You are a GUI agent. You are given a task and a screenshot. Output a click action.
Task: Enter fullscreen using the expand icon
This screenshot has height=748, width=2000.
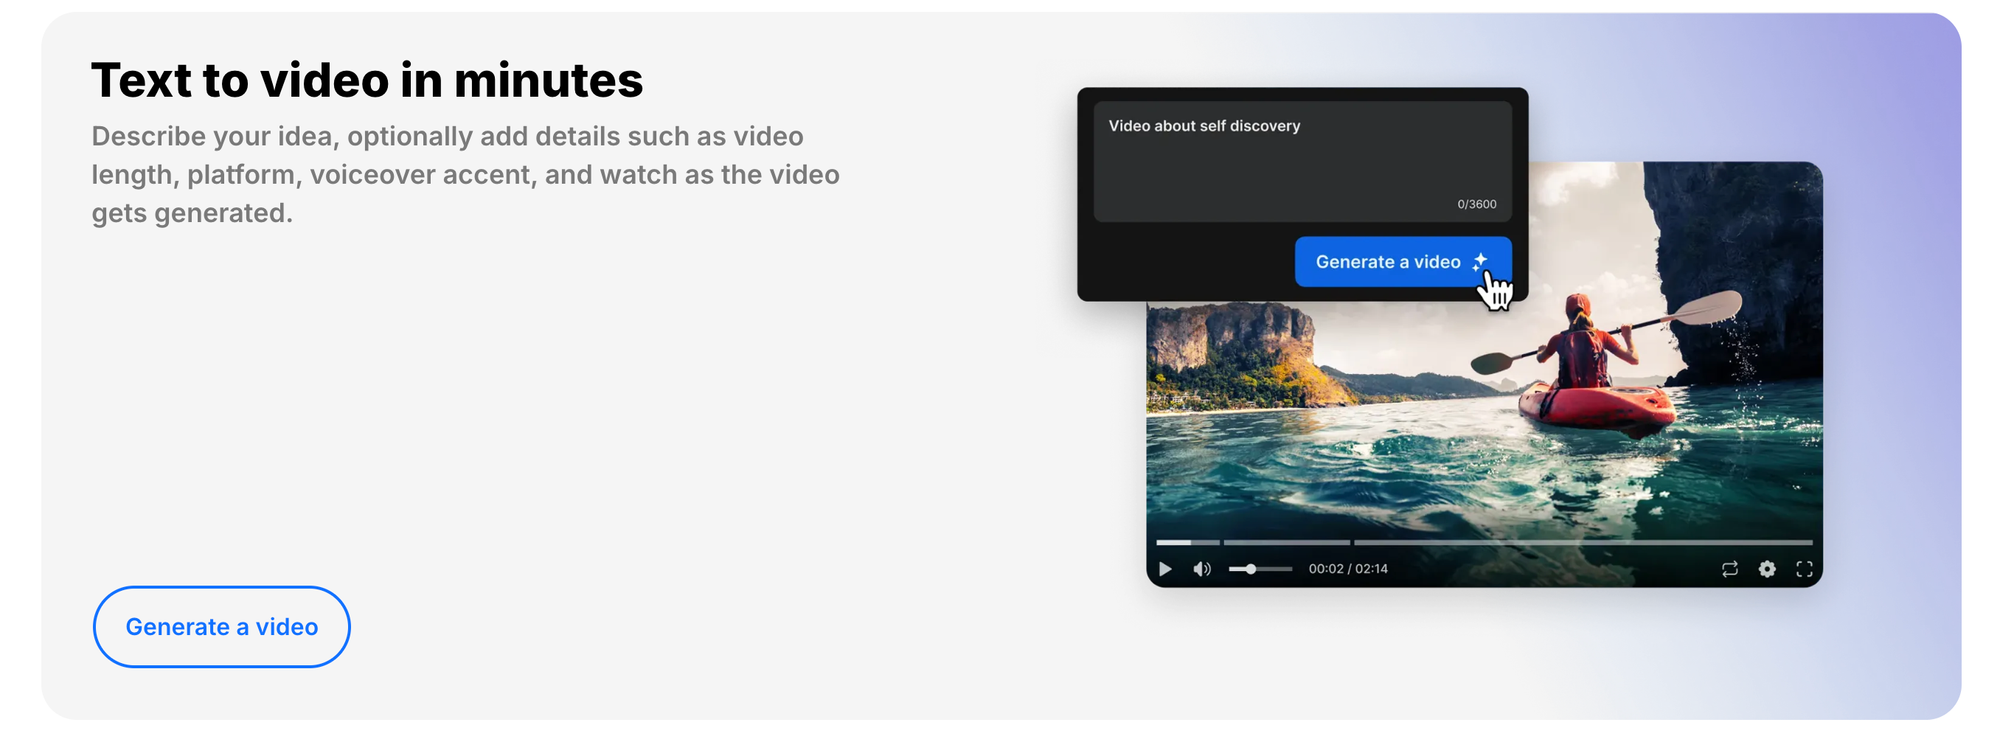click(x=1804, y=569)
